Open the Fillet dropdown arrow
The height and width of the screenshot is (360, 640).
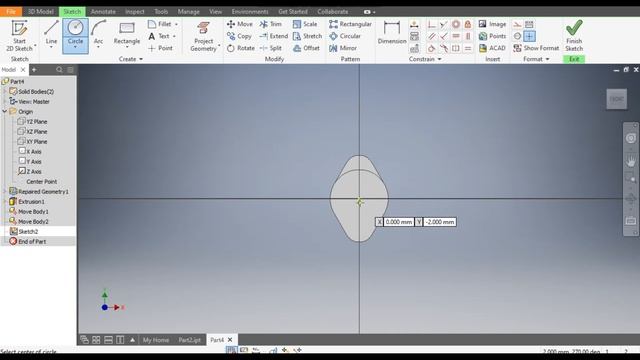[176, 24]
